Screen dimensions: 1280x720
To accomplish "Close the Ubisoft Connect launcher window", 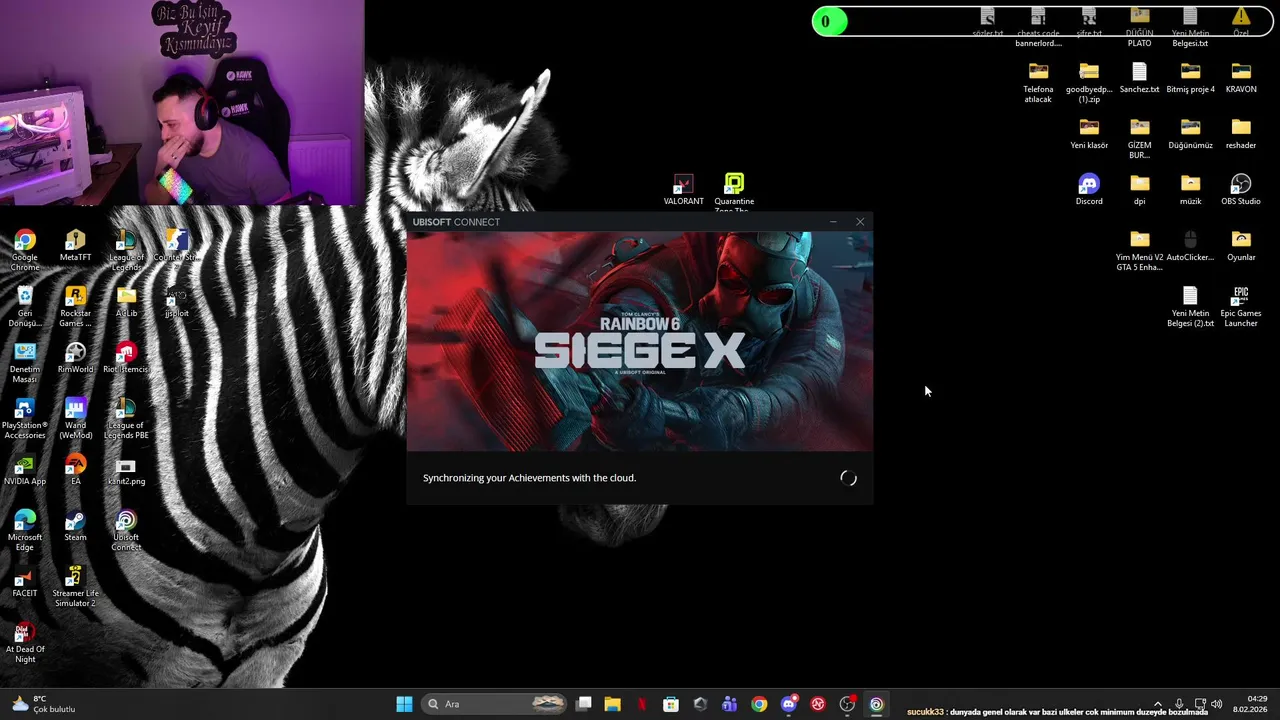I will click(x=860, y=222).
